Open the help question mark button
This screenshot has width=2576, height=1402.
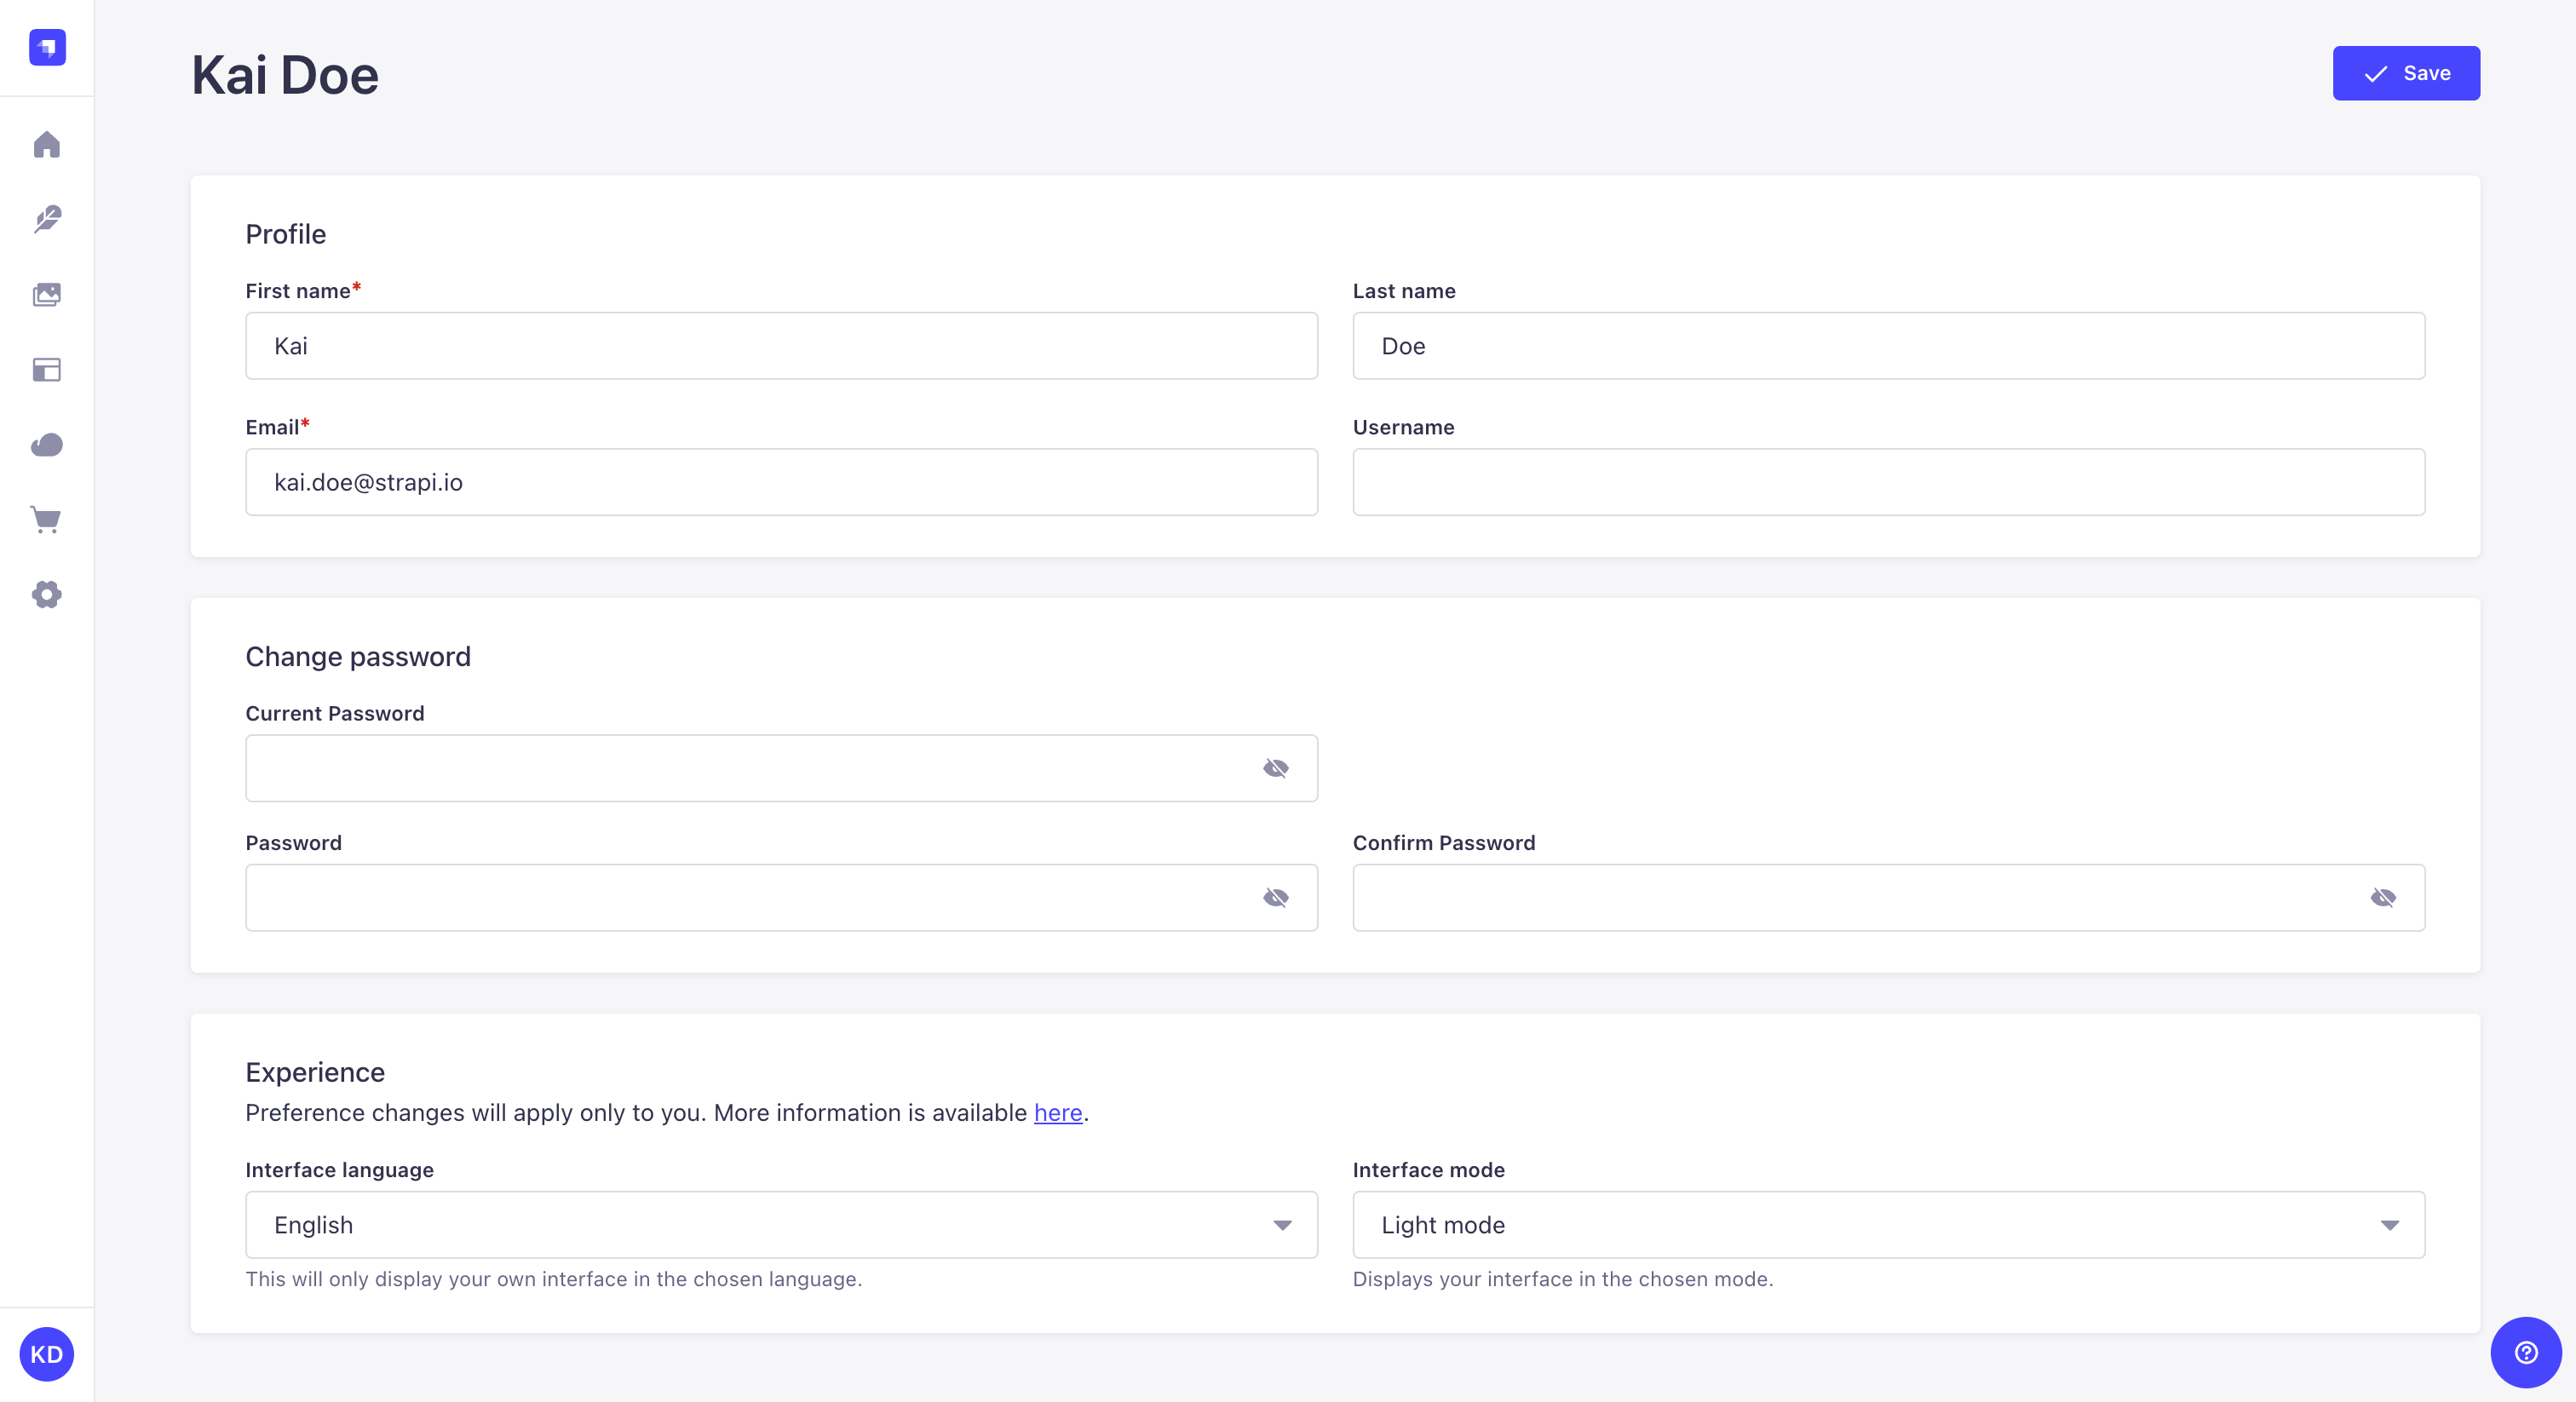click(x=2524, y=1353)
